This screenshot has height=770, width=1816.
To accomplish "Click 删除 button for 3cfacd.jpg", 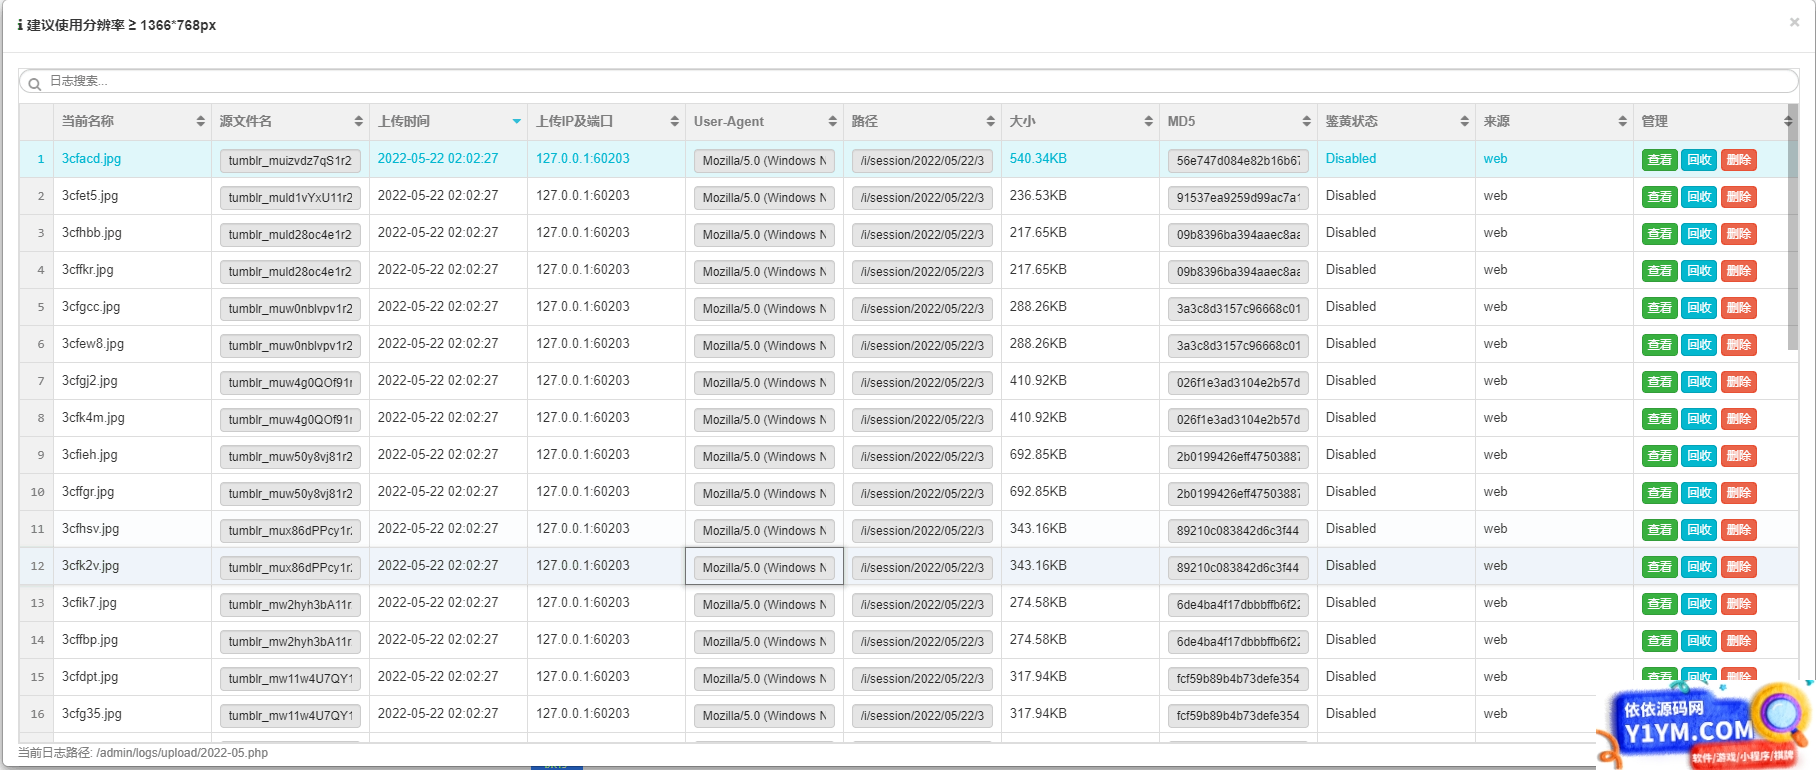I will (x=1739, y=160).
